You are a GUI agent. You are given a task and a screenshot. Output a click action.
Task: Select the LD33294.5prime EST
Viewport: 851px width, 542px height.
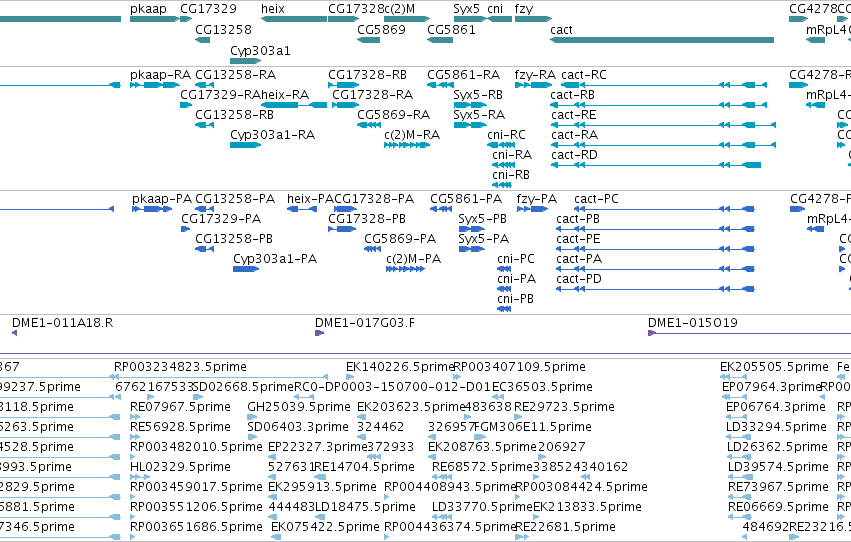[737, 437]
